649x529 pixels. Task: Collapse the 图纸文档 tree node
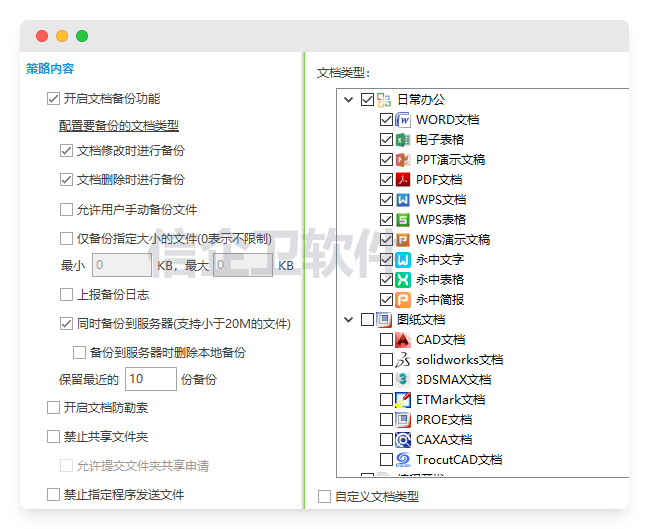coord(348,320)
